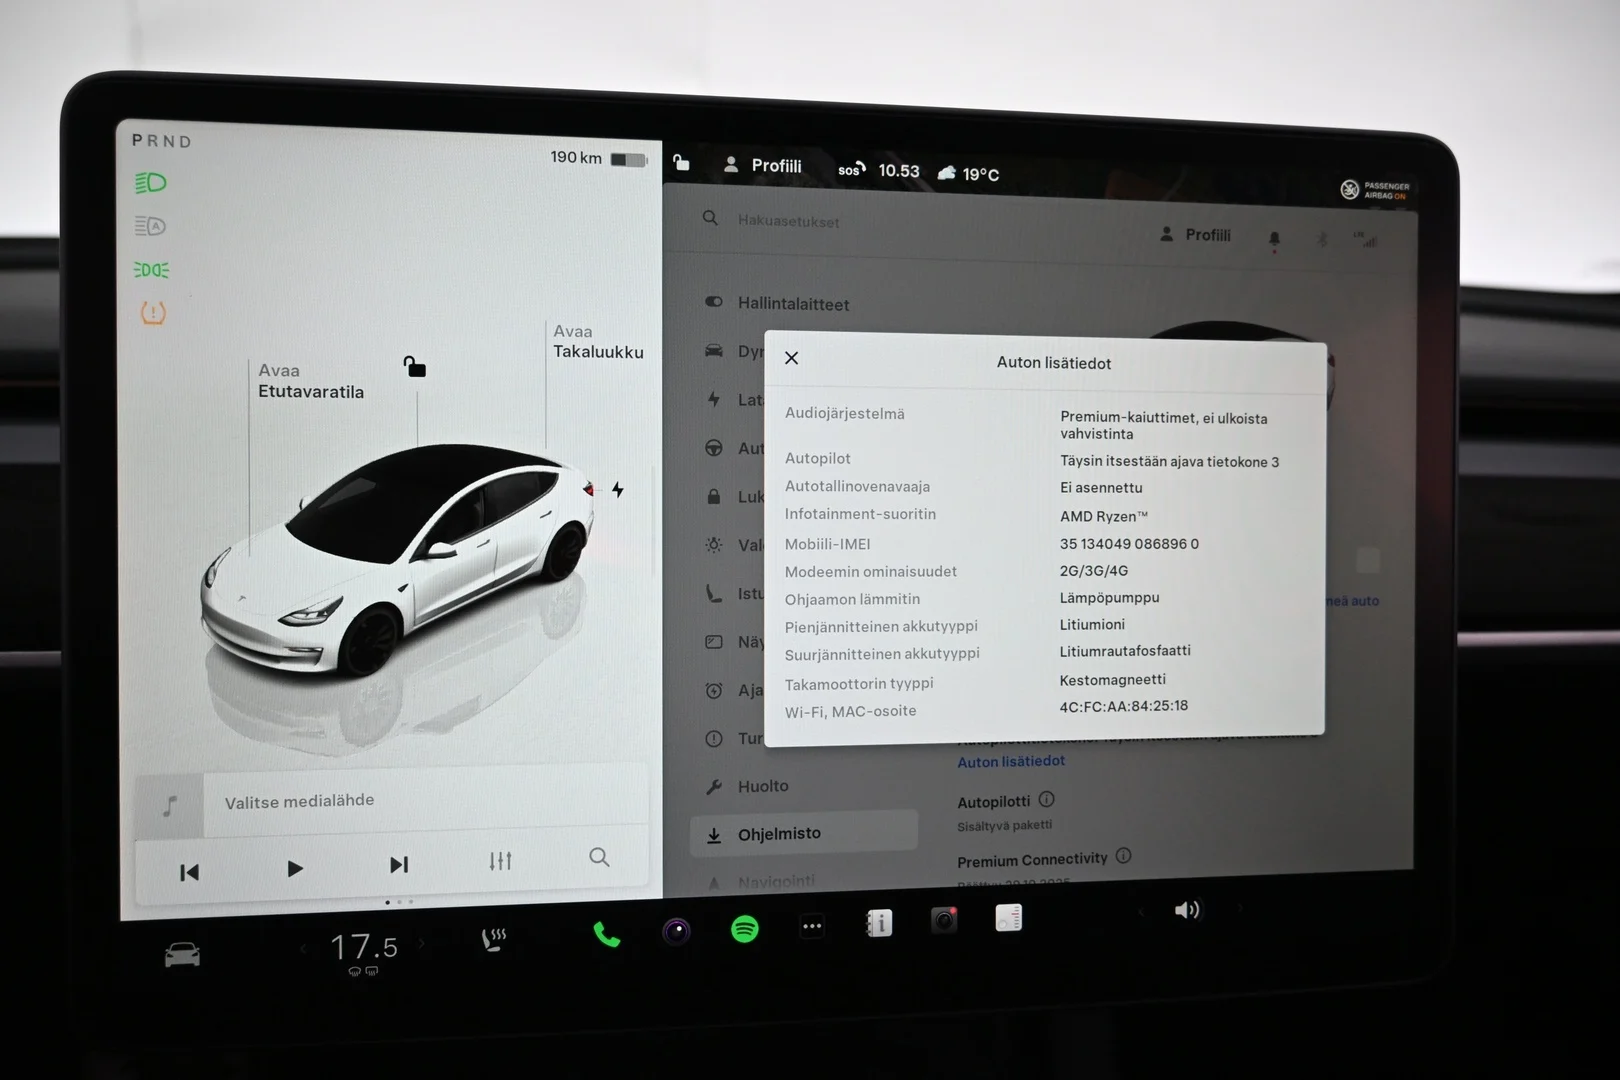The width and height of the screenshot is (1620, 1080).
Task: Tap the auto high beam icon
Action: (x=150, y=227)
